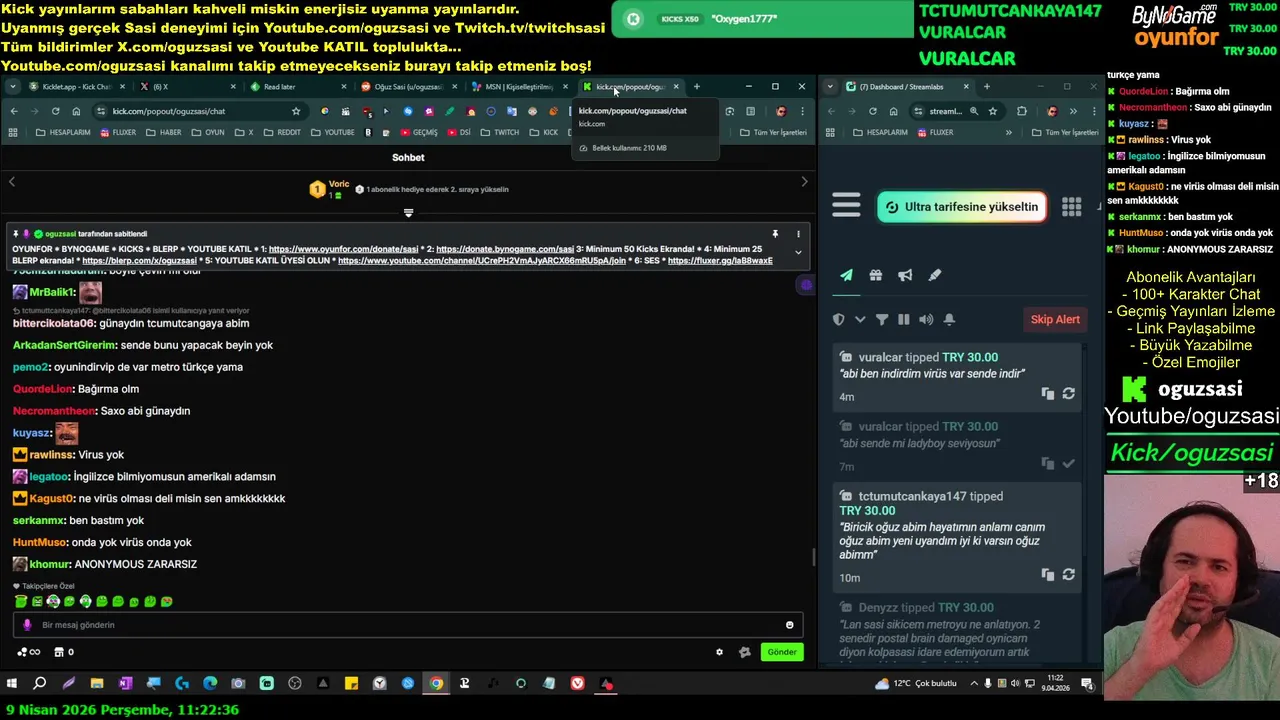1280x720 pixels.
Task: Go to next leaderboard item arrow
Action: (x=804, y=181)
